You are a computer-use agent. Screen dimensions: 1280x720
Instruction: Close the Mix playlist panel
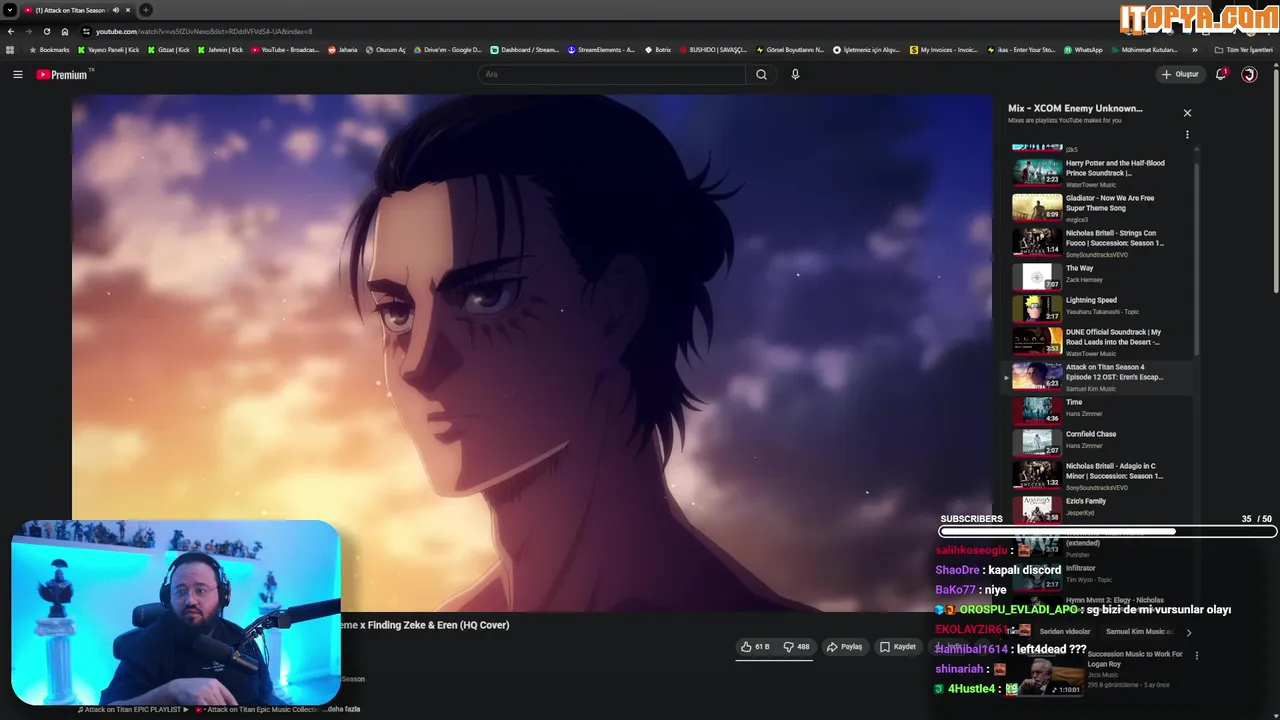point(1187,113)
